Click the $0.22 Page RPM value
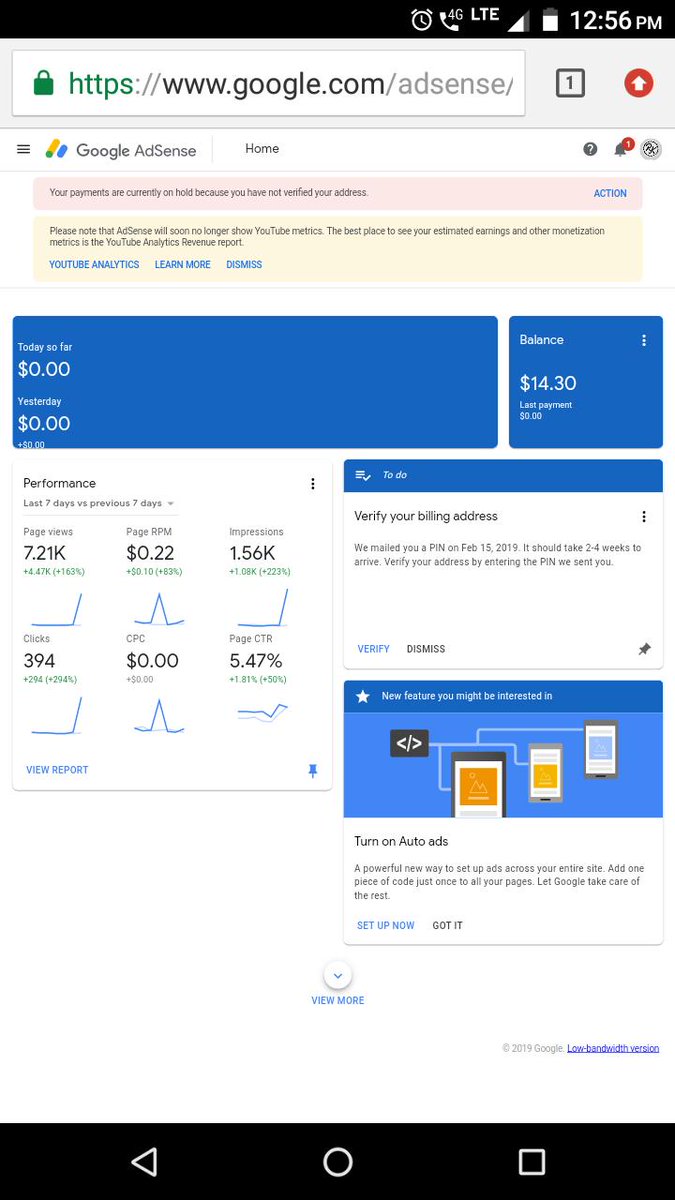675x1200 pixels. pos(150,553)
